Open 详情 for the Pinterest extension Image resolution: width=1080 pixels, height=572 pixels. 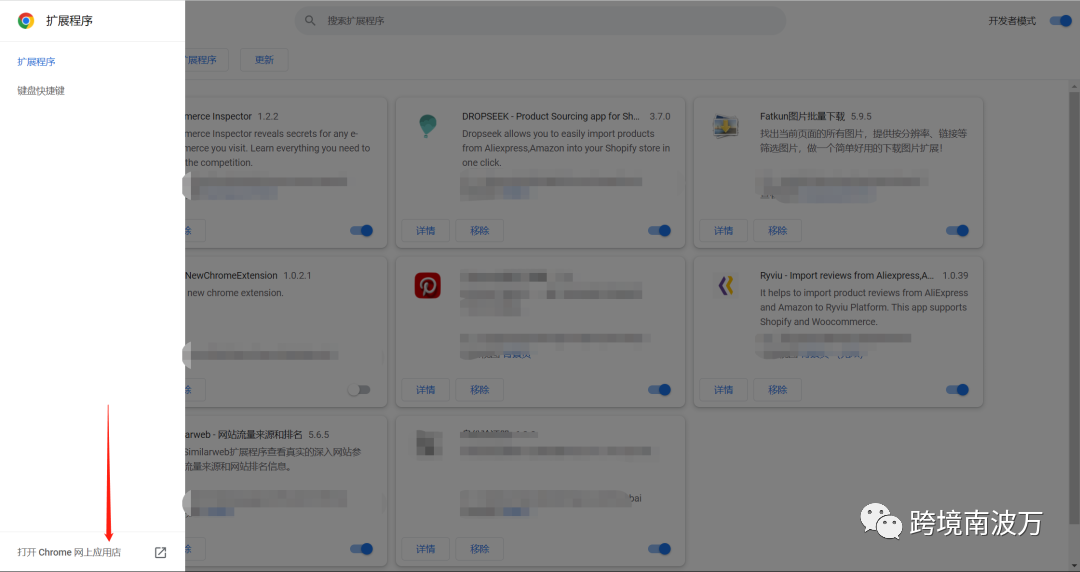tap(426, 389)
